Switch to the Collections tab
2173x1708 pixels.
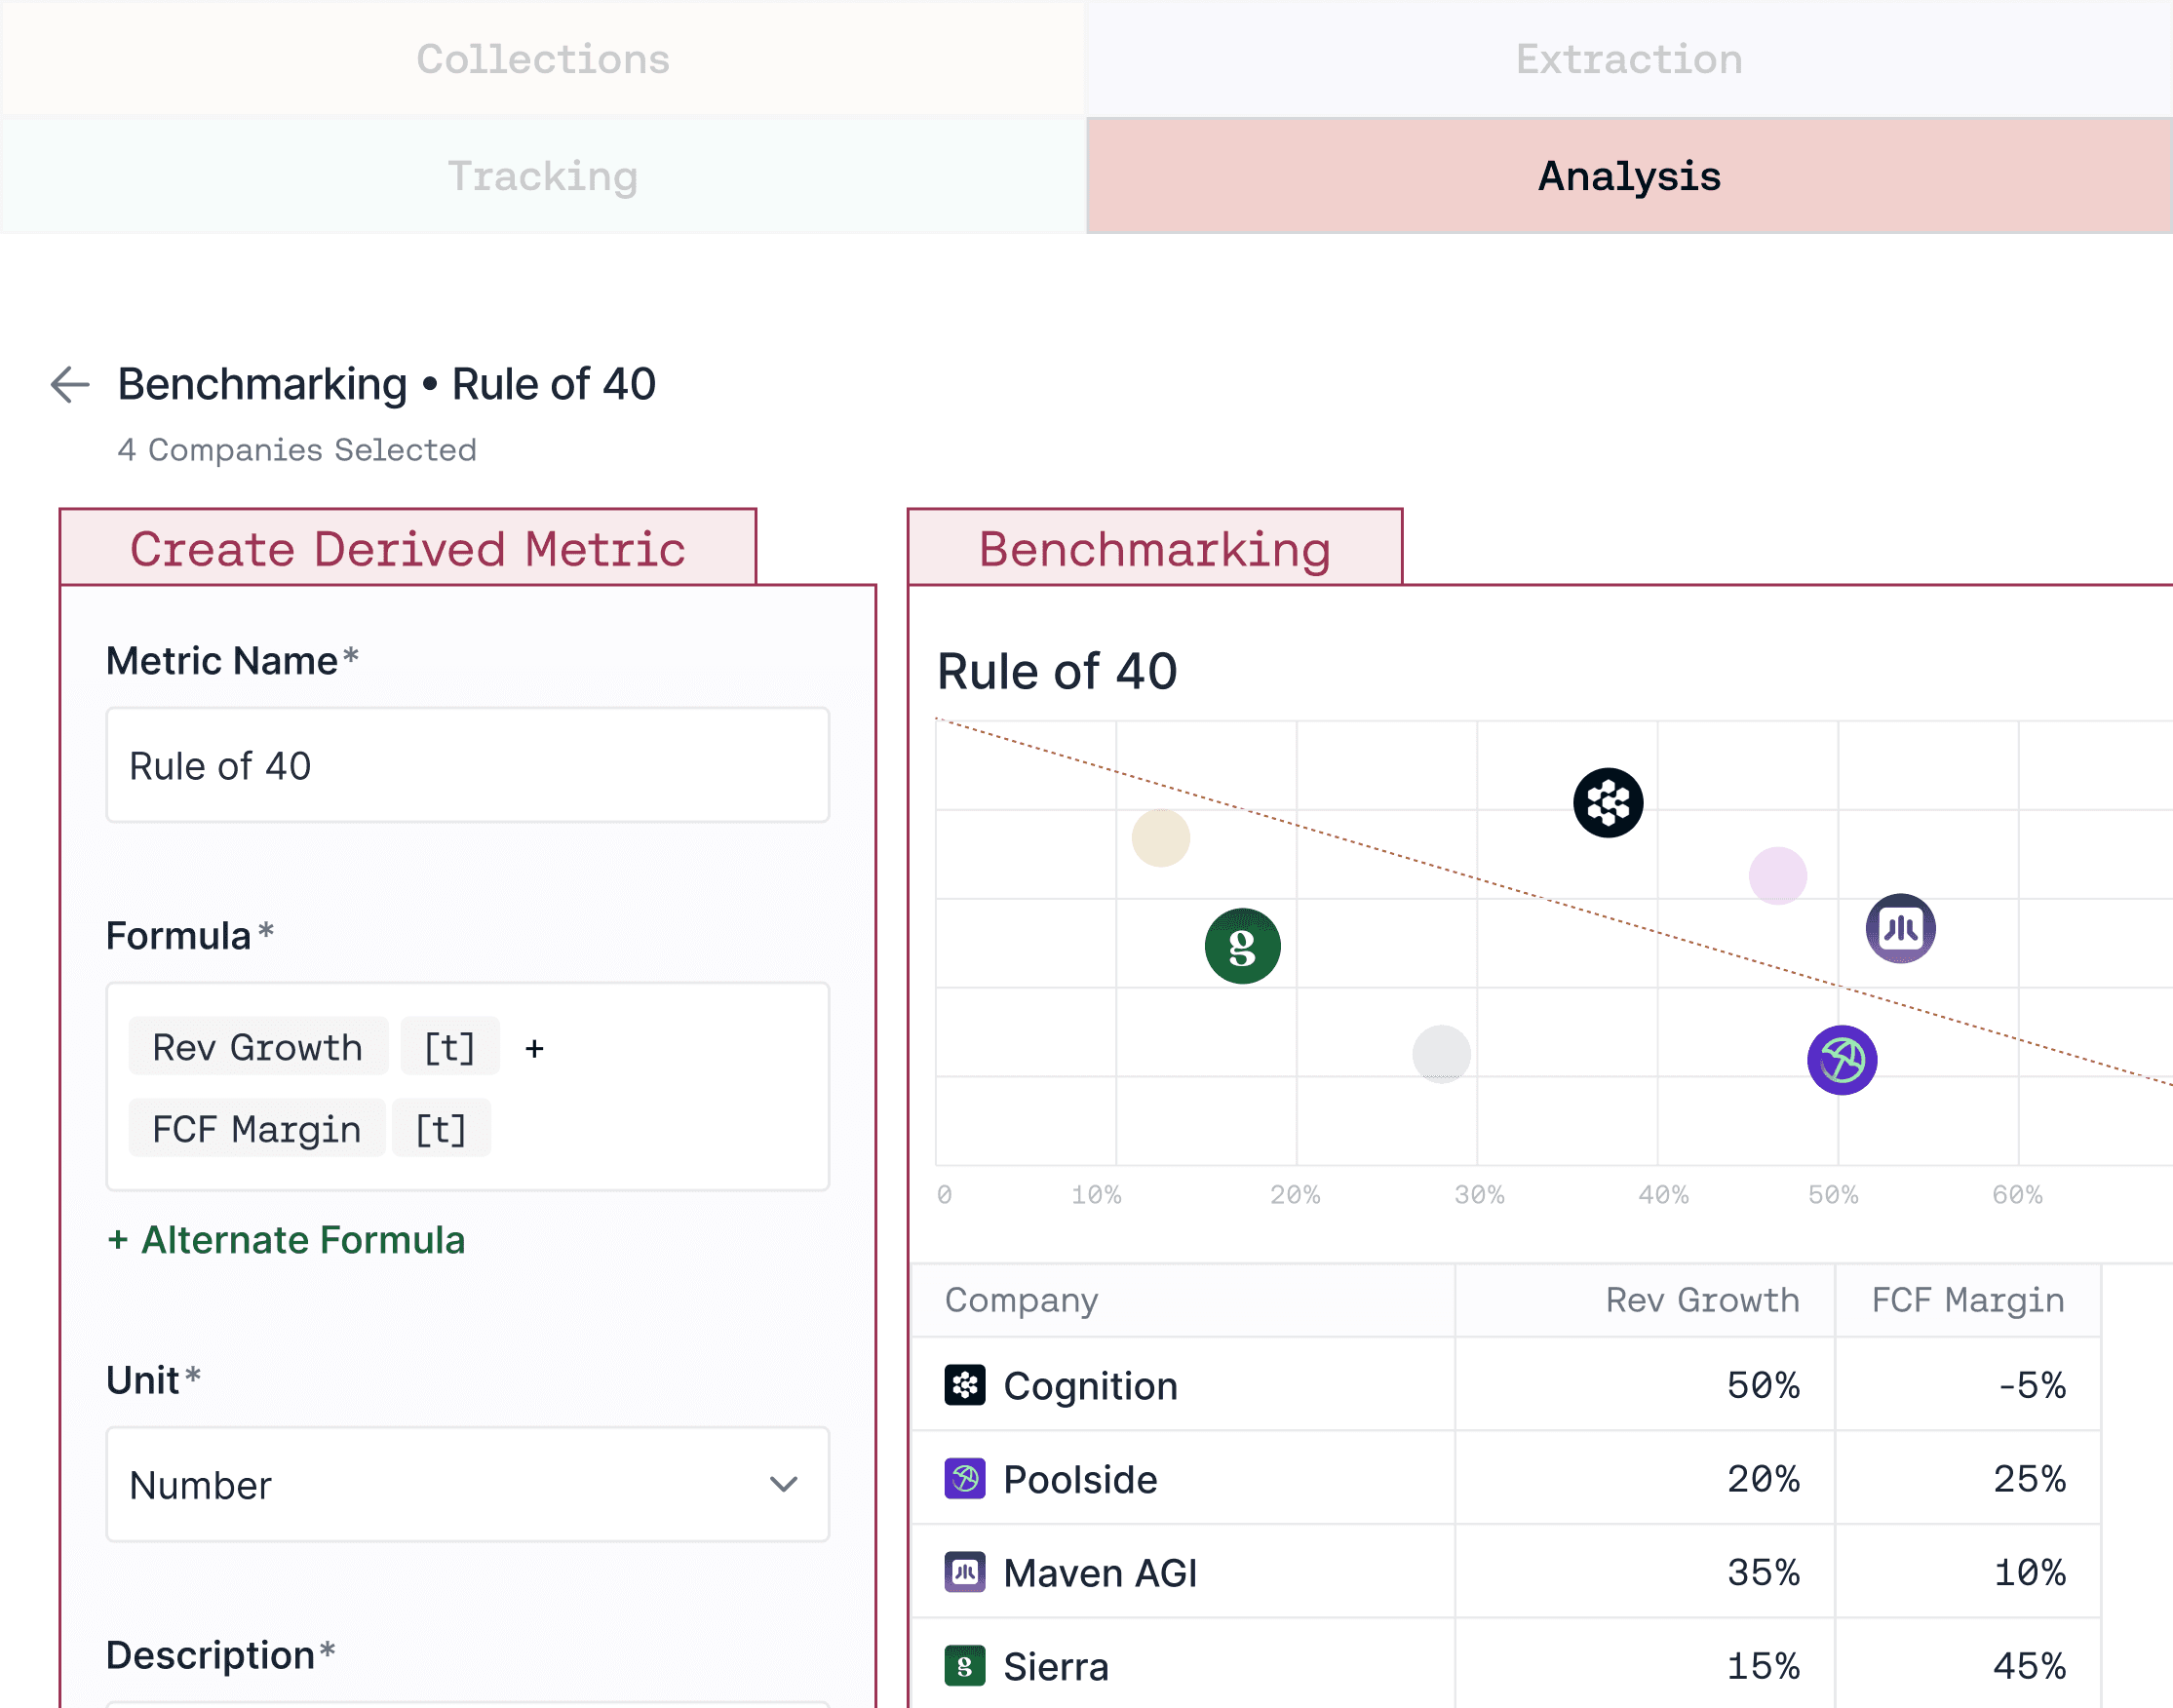click(543, 59)
